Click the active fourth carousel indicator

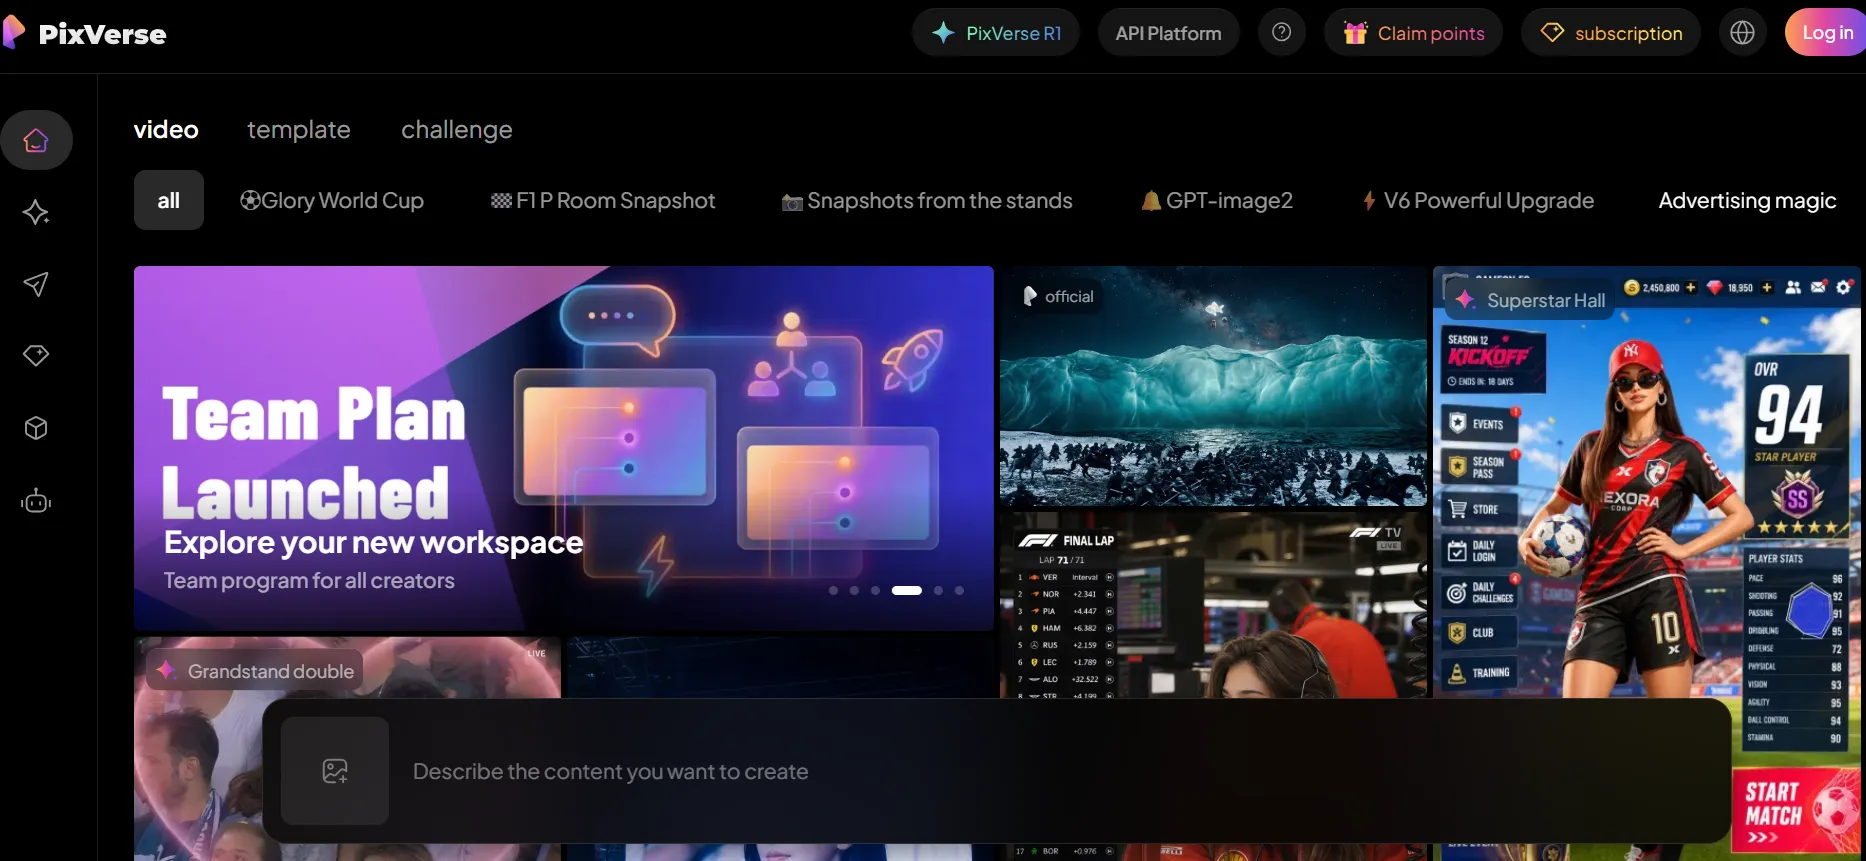point(907,590)
